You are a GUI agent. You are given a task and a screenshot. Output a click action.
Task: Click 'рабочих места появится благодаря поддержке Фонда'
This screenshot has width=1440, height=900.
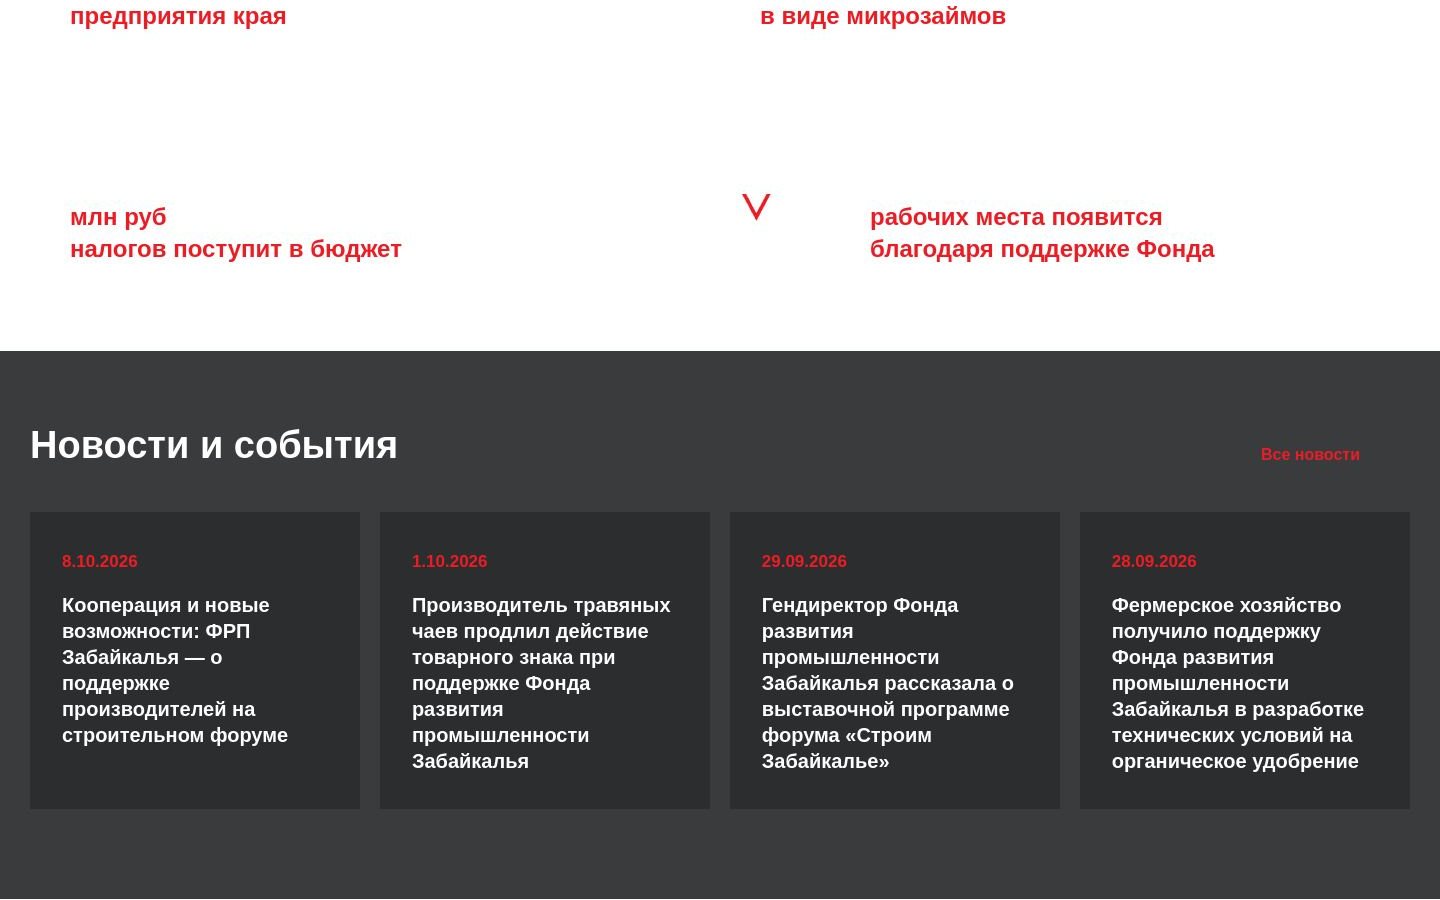1042,233
